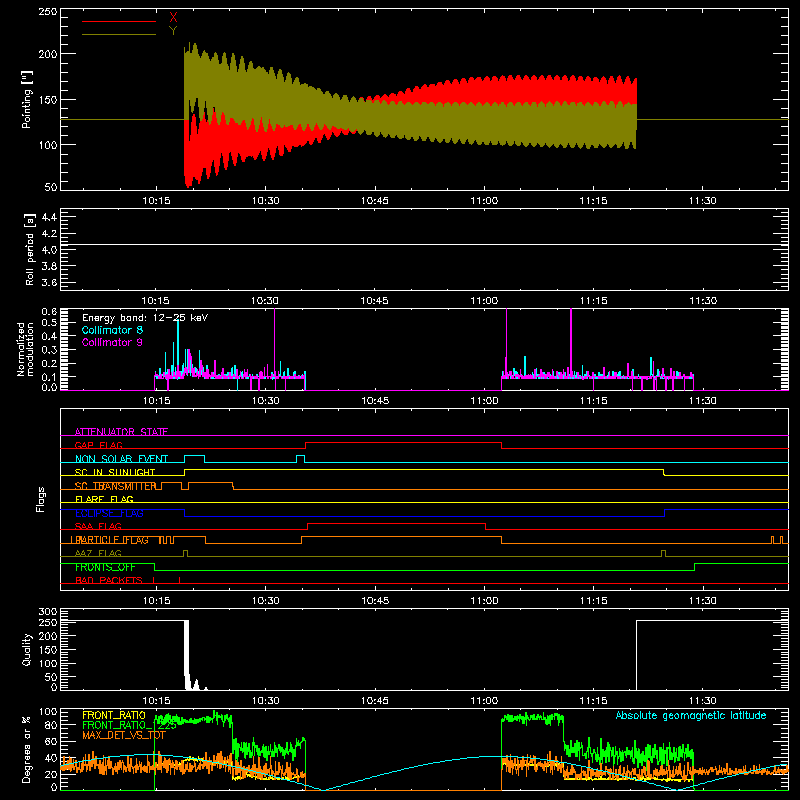The image size is (800, 800).
Task: Click the olive Y legend line
Action: click(119, 34)
